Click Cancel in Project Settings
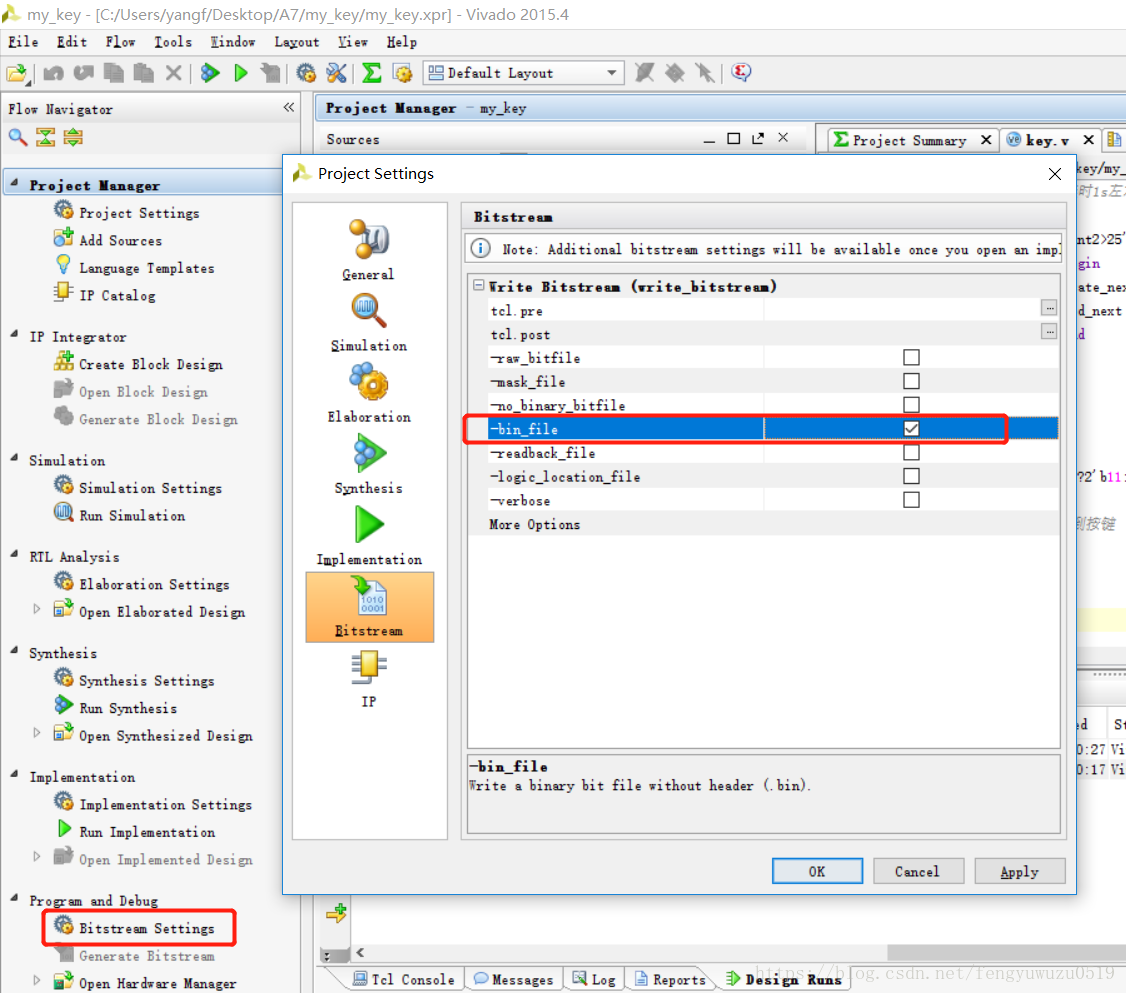Screen dimensions: 1126x993 coord(917,871)
